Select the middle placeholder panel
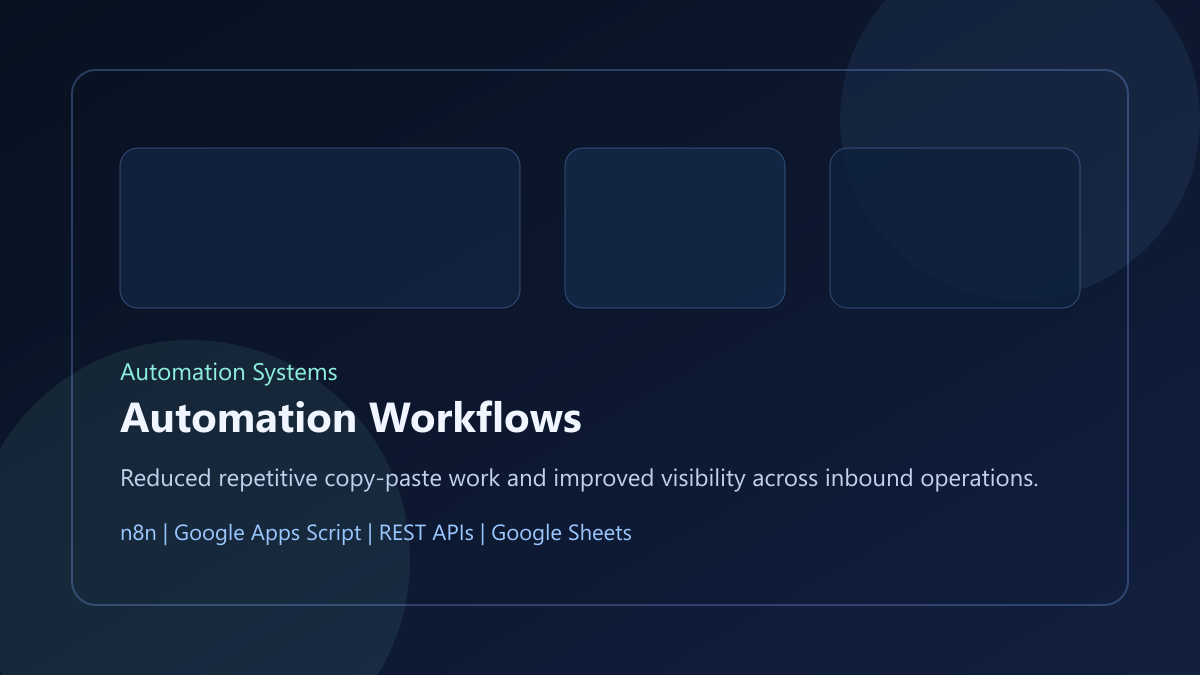This screenshot has width=1200, height=675. click(675, 228)
